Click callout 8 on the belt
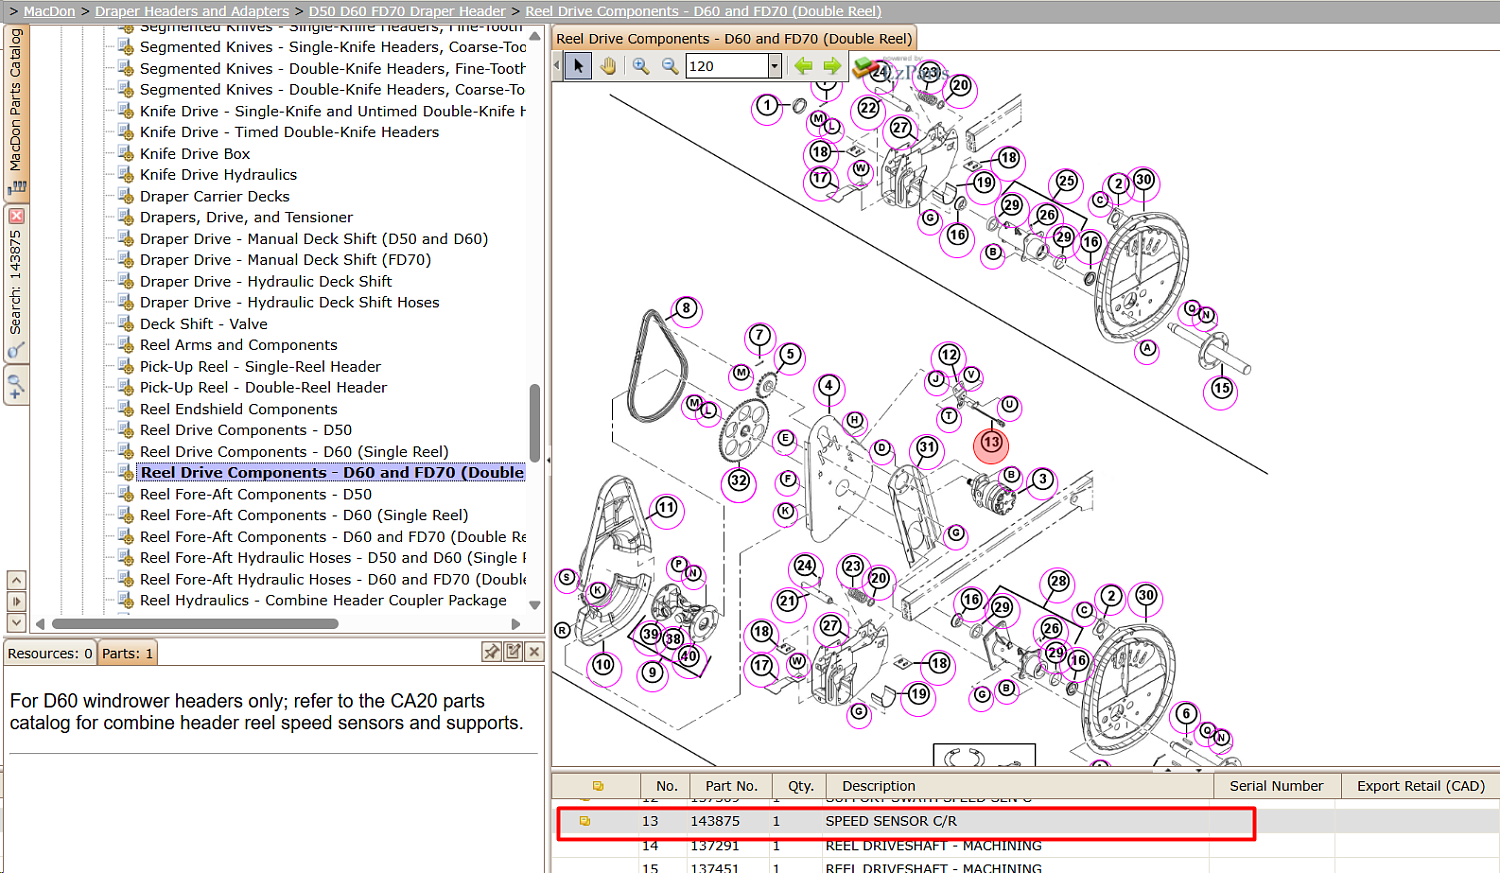 point(686,308)
